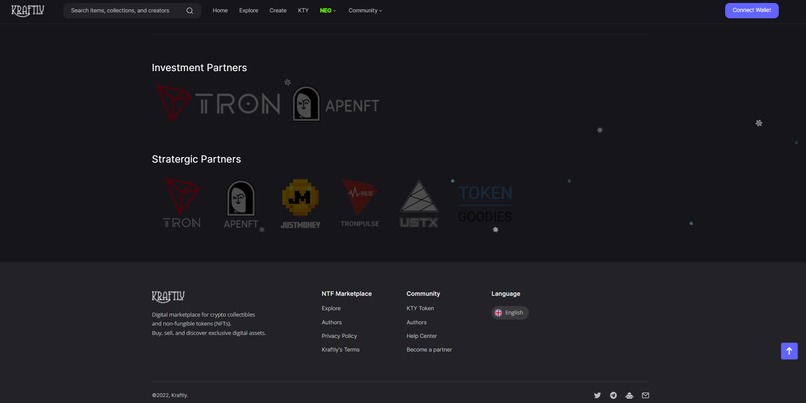Open the Help Center link
The width and height of the screenshot is (806, 403).
(422, 336)
